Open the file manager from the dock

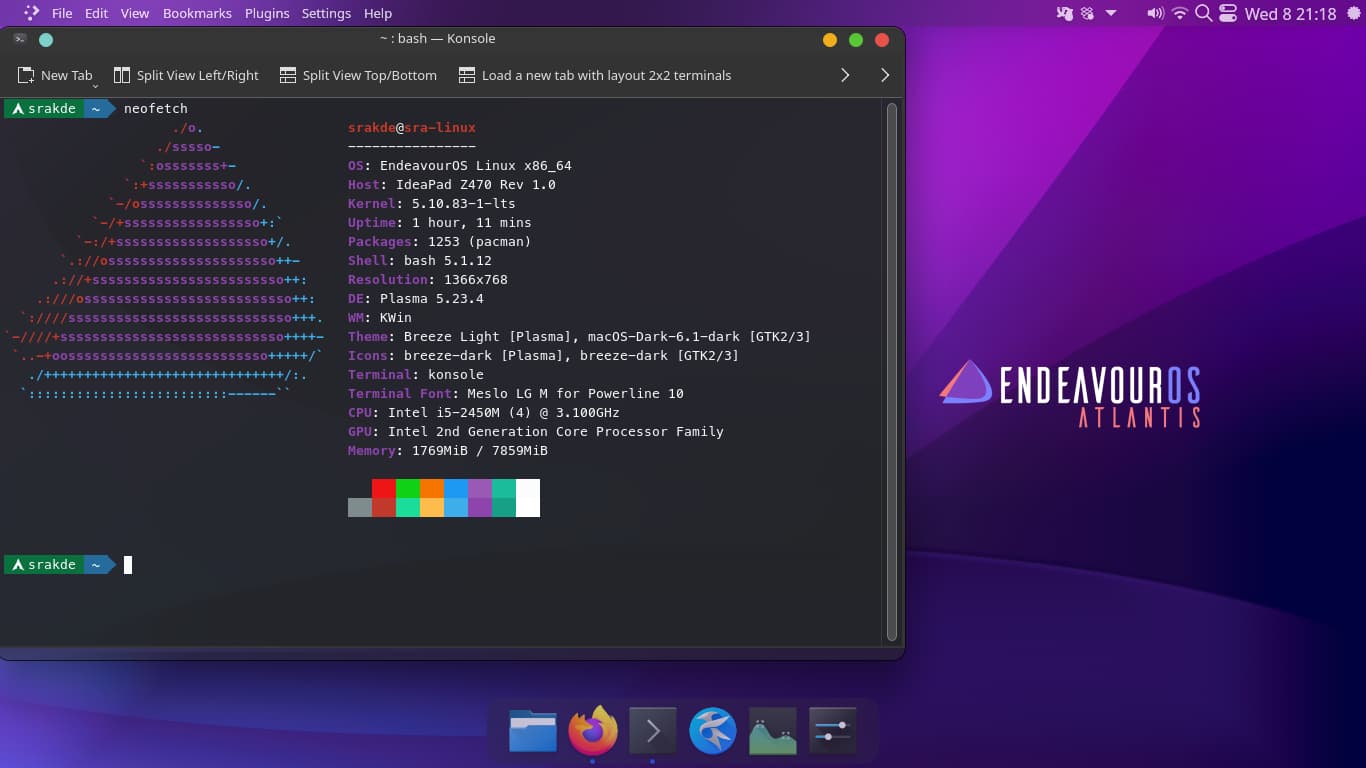tap(533, 732)
